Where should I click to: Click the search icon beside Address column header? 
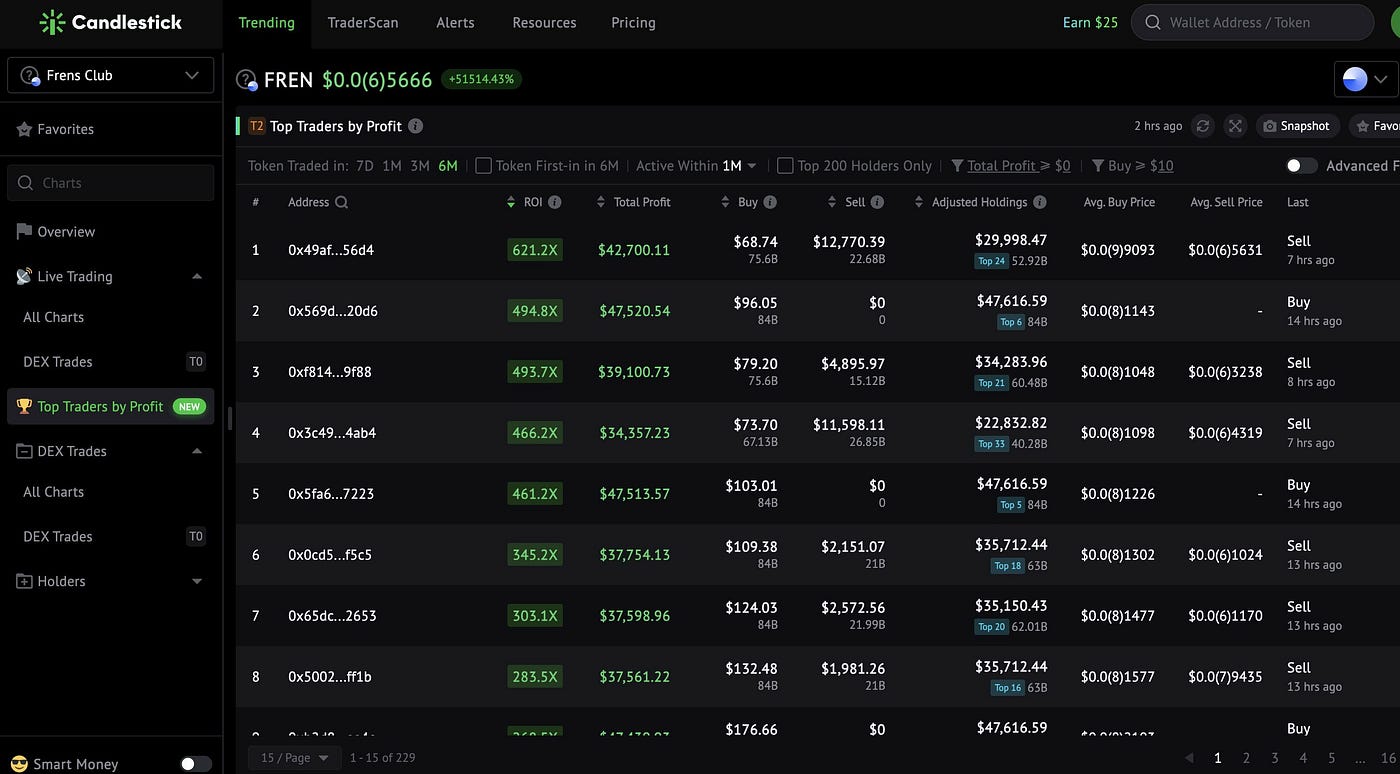click(342, 202)
